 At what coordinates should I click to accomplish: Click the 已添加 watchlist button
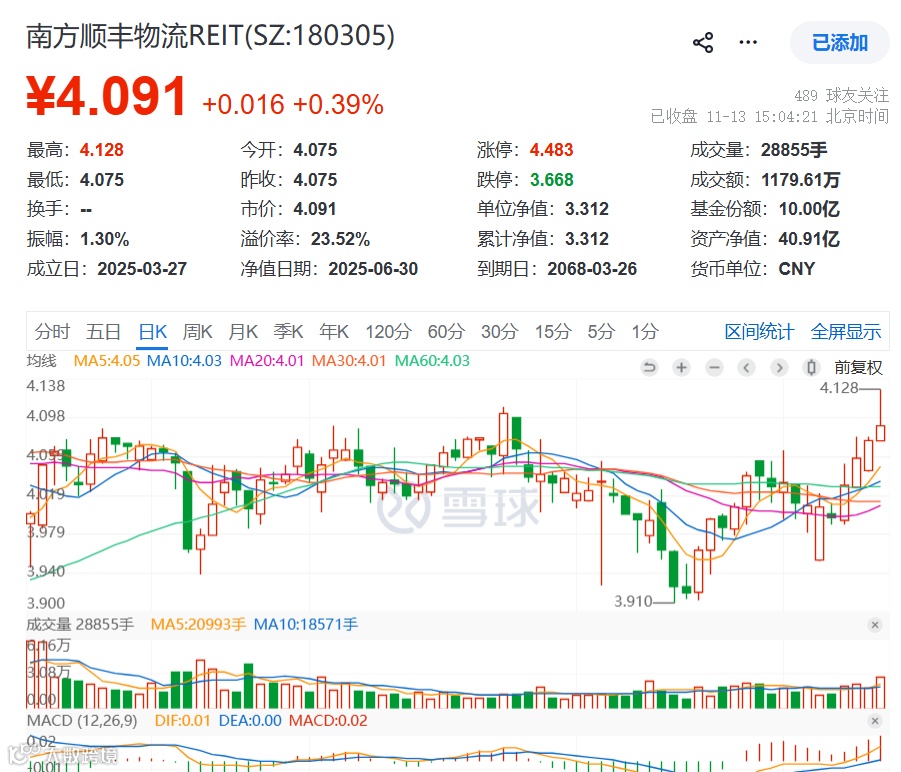840,43
